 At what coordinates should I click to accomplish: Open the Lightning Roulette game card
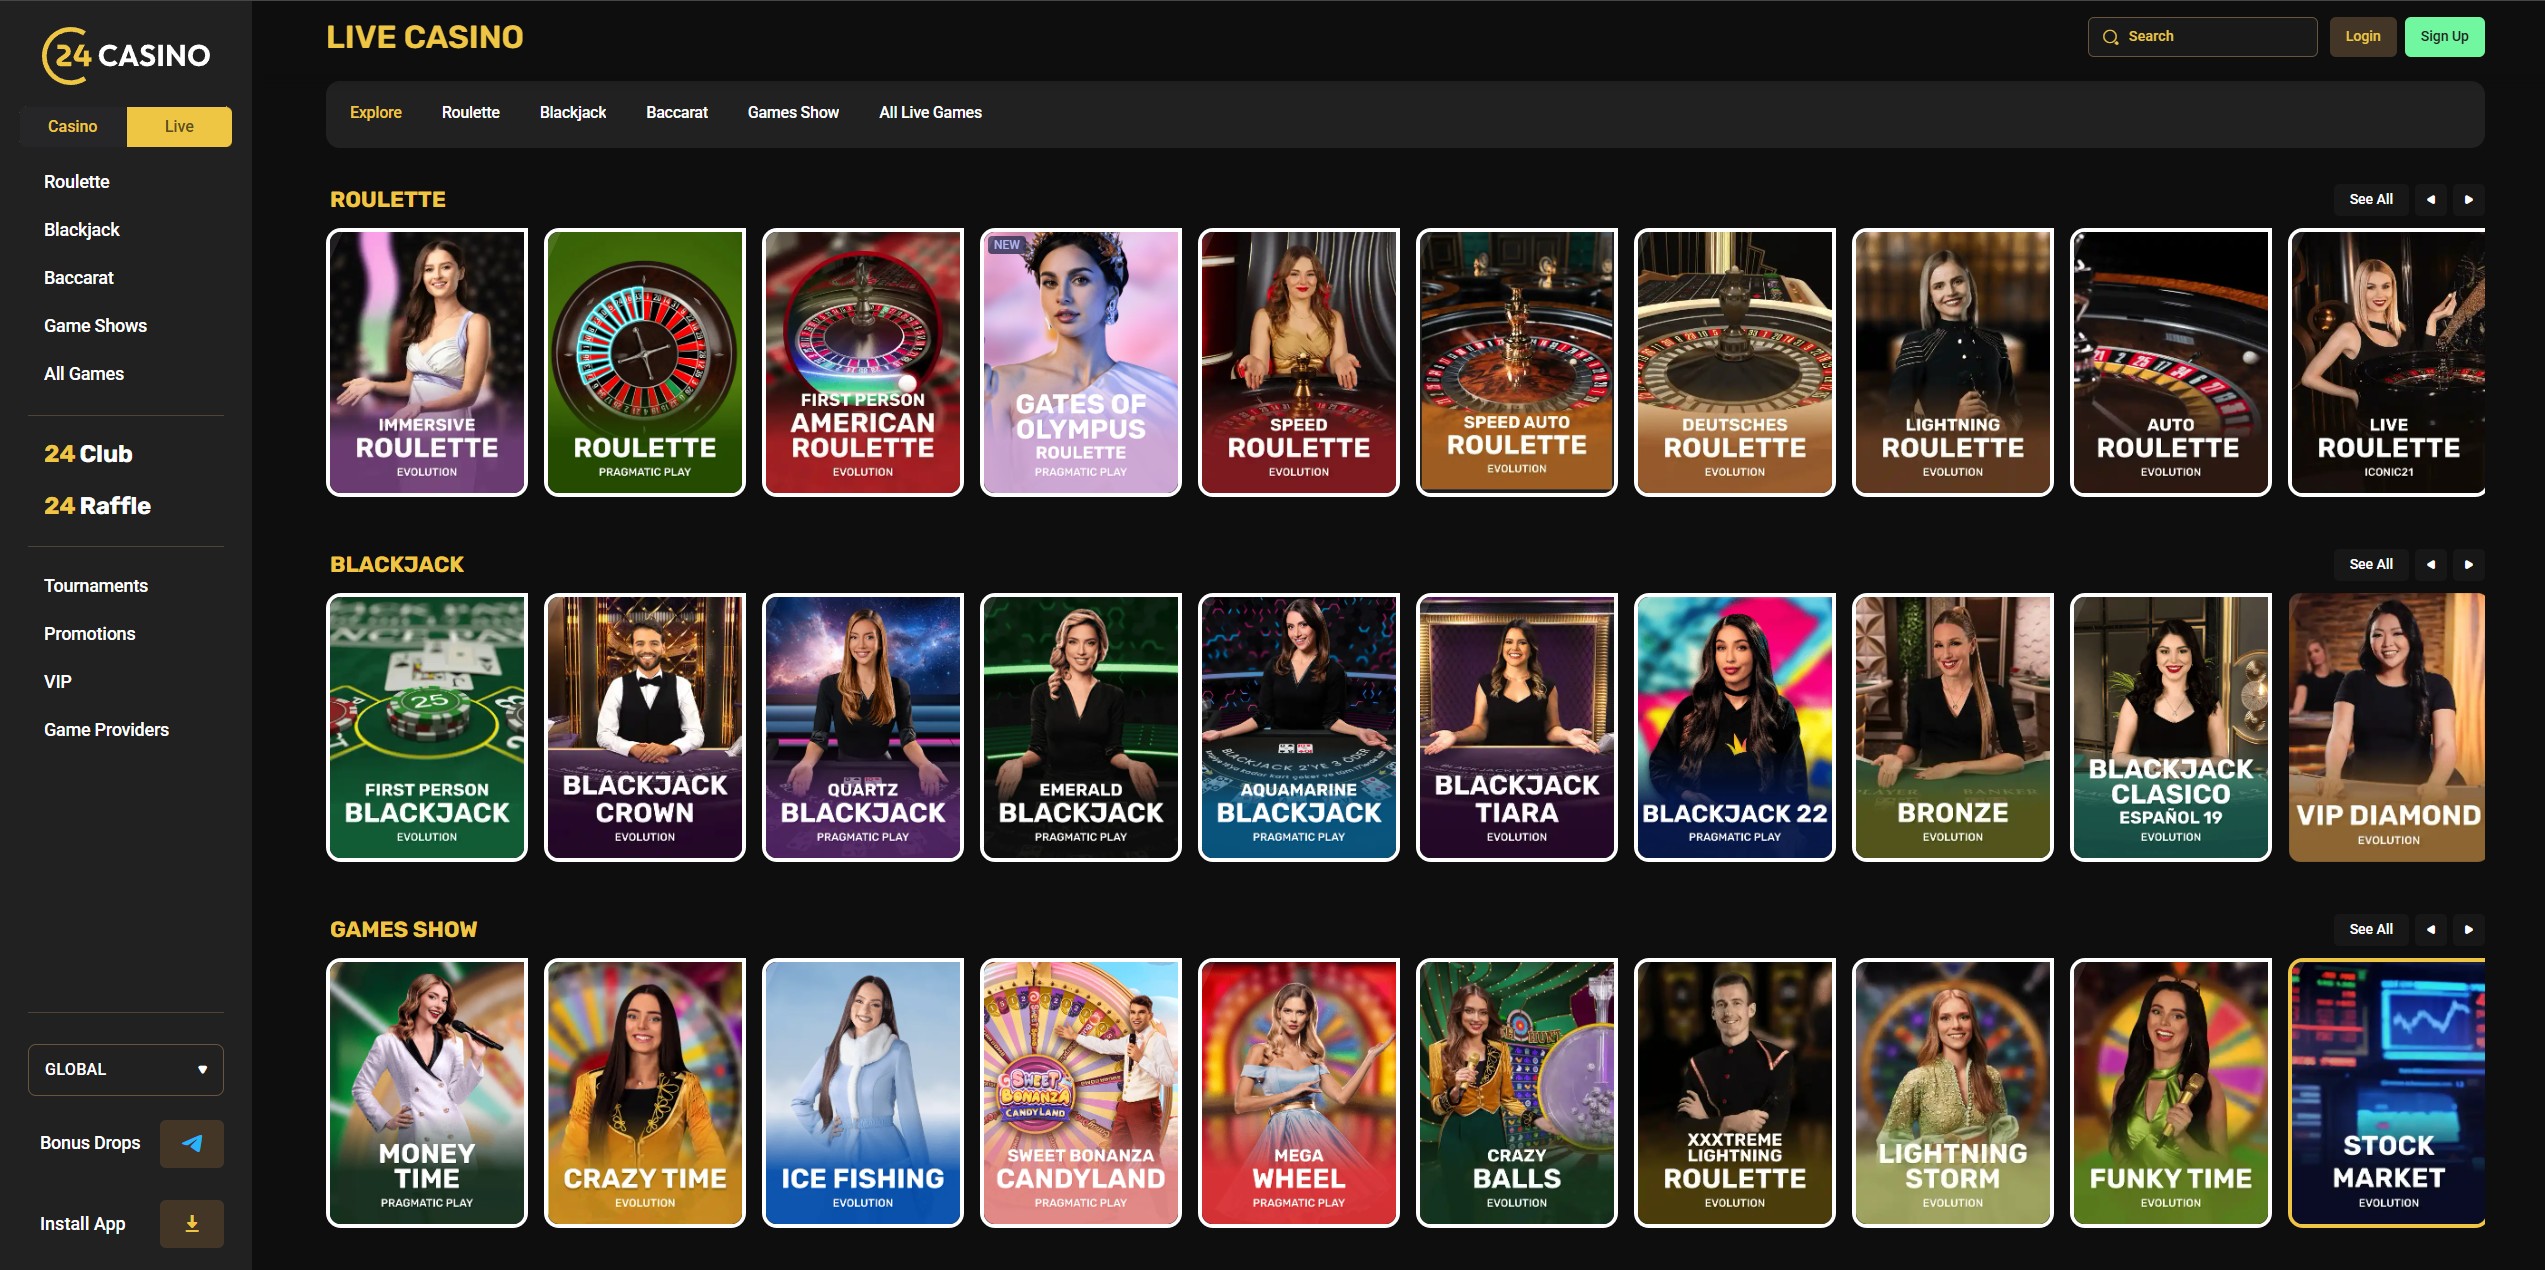(1953, 362)
